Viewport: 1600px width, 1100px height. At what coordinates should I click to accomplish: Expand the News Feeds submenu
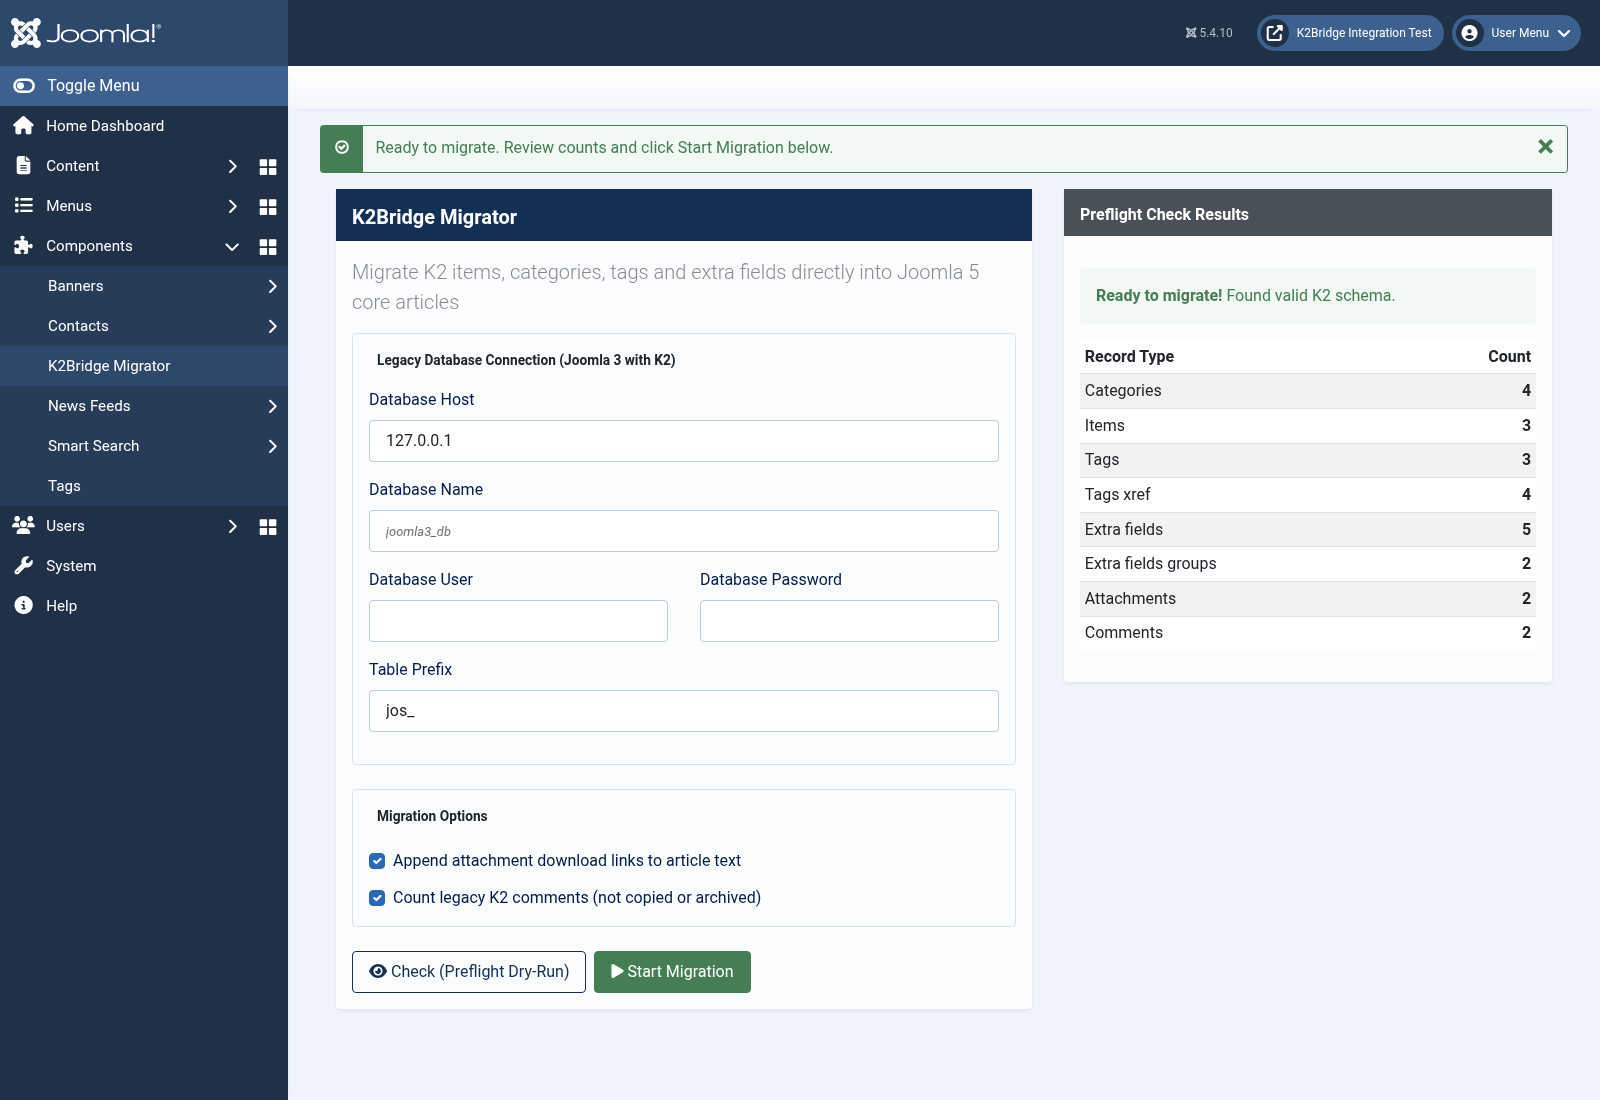point(272,407)
